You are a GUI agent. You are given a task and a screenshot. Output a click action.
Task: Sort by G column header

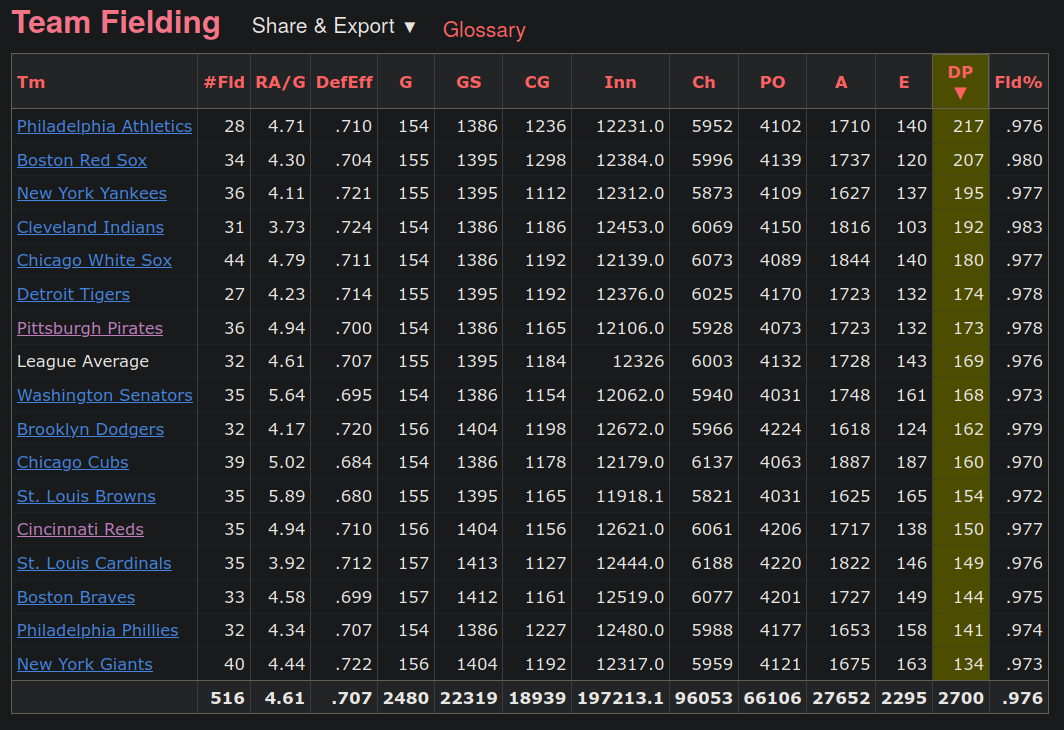tap(406, 82)
